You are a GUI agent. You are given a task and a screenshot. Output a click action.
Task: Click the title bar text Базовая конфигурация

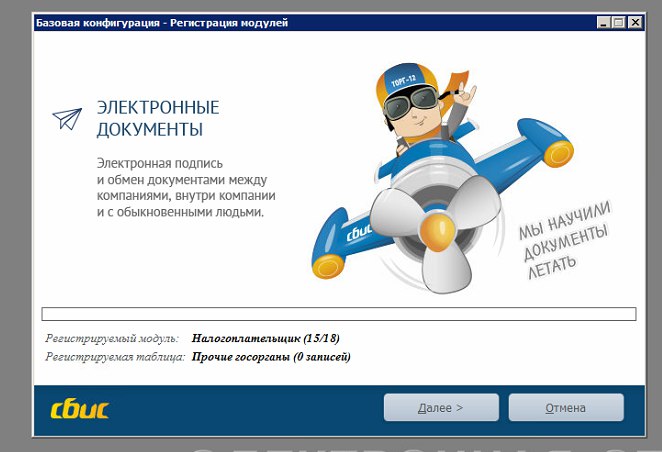pos(98,23)
